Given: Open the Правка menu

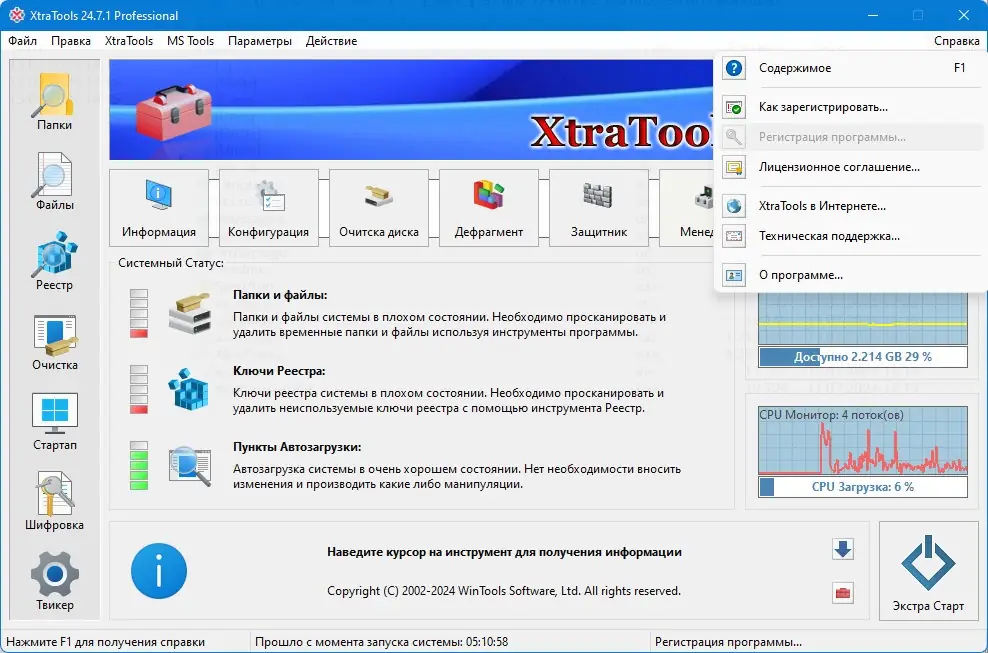Looking at the screenshot, I should click(71, 41).
